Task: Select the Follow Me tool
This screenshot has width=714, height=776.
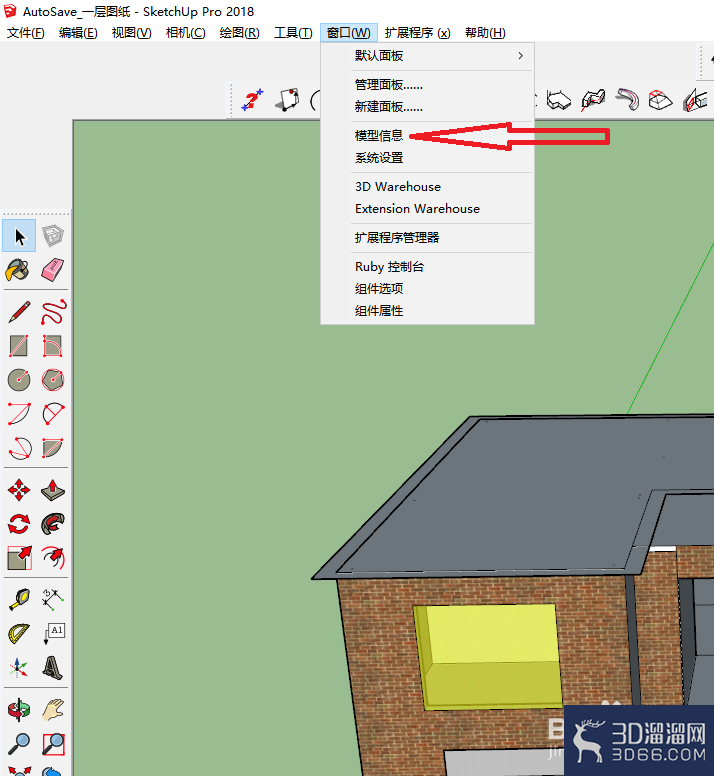Action: coord(52,524)
